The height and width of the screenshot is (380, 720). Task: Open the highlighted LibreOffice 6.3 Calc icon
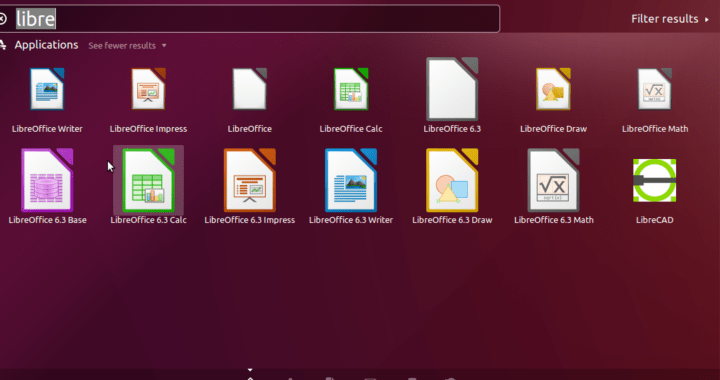tap(148, 180)
